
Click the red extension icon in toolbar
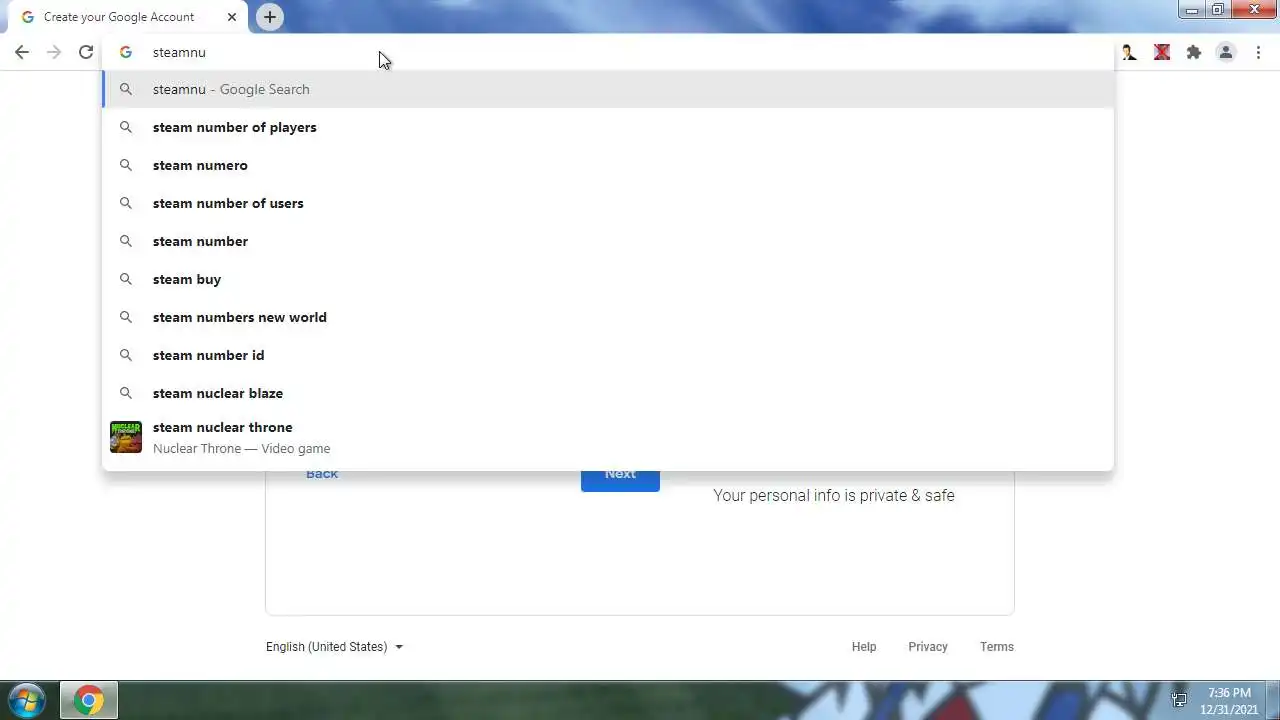[x=1162, y=52]
